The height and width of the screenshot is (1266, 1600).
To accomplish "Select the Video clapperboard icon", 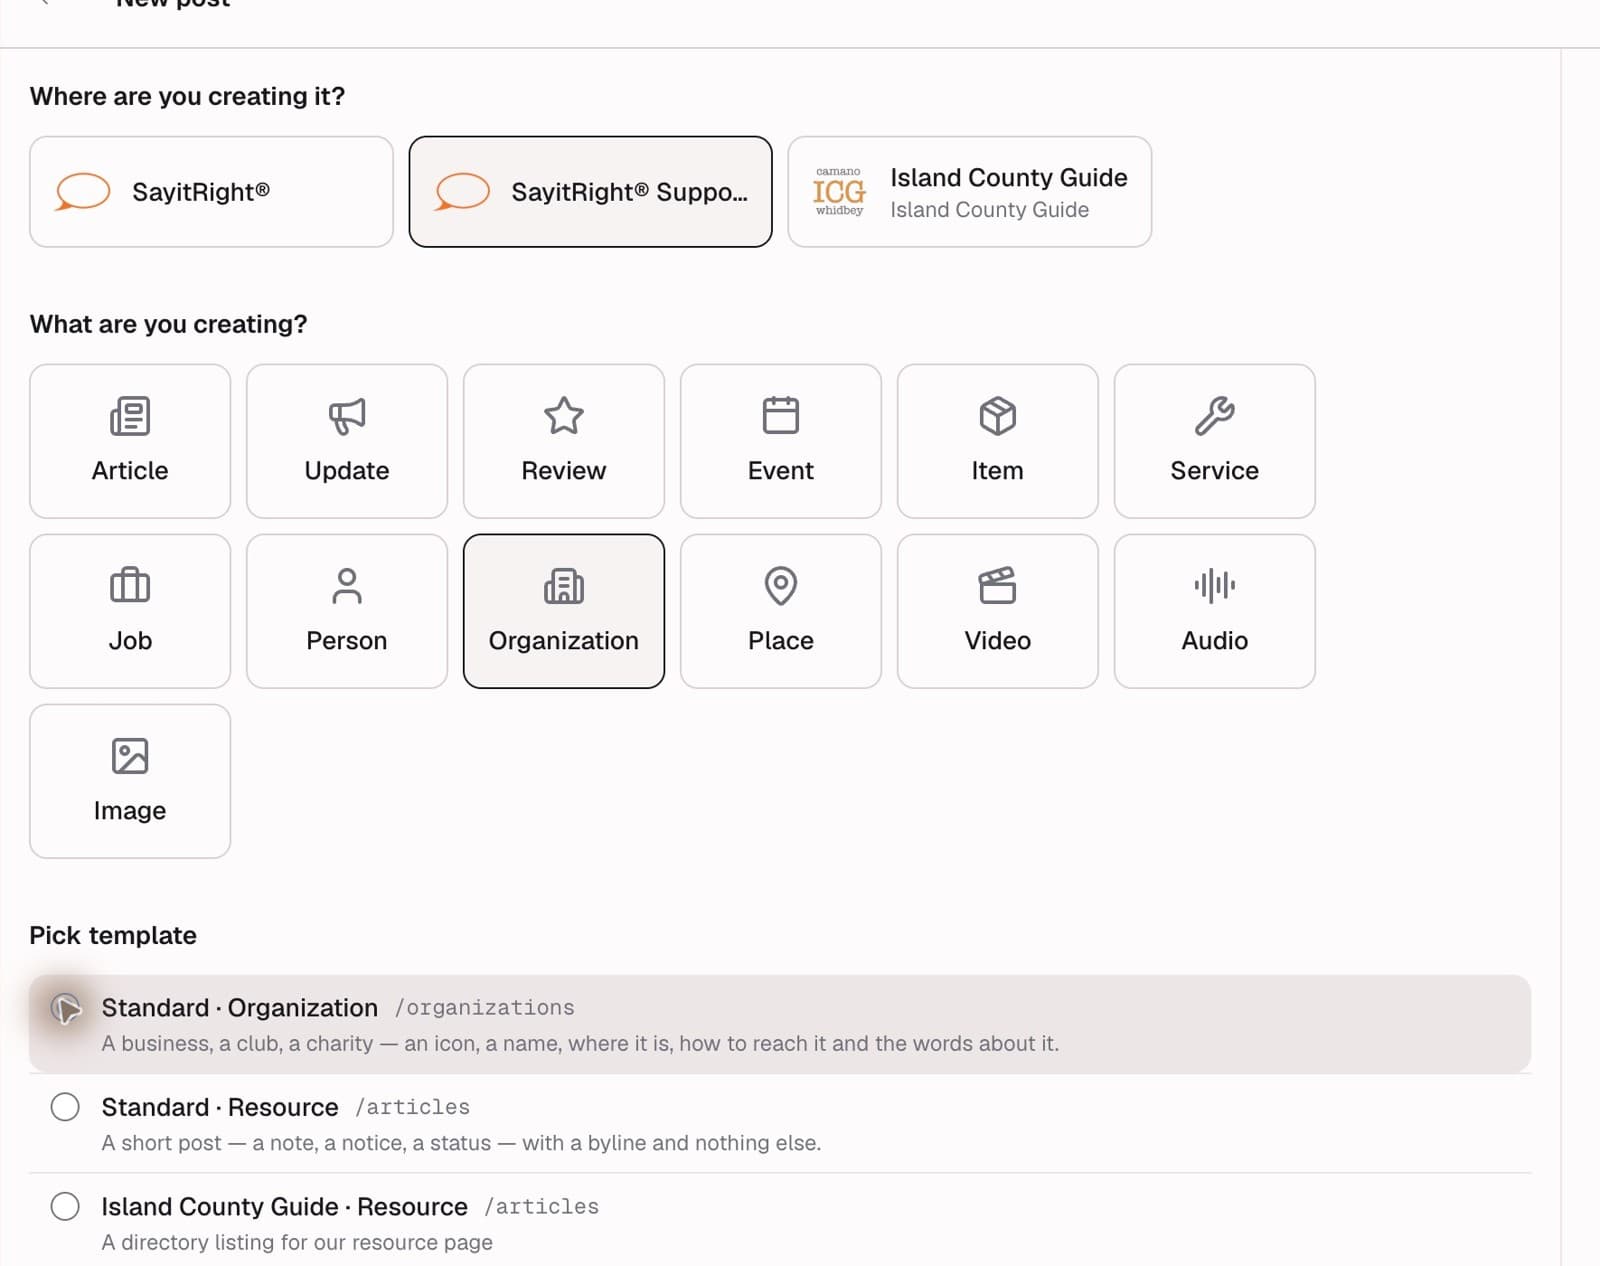I will pyautogui.click(x=998, y=586).
